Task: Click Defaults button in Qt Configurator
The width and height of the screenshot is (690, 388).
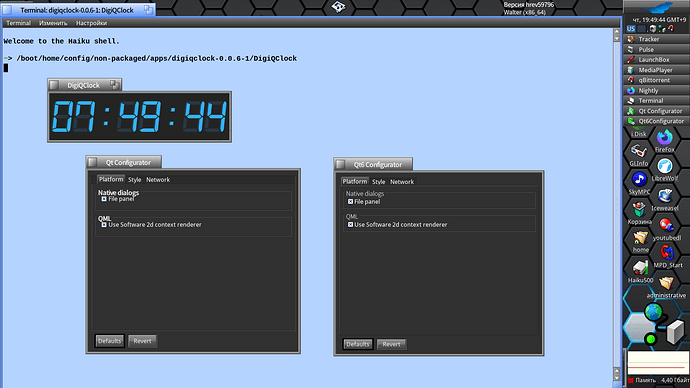Action: [109, 341]
